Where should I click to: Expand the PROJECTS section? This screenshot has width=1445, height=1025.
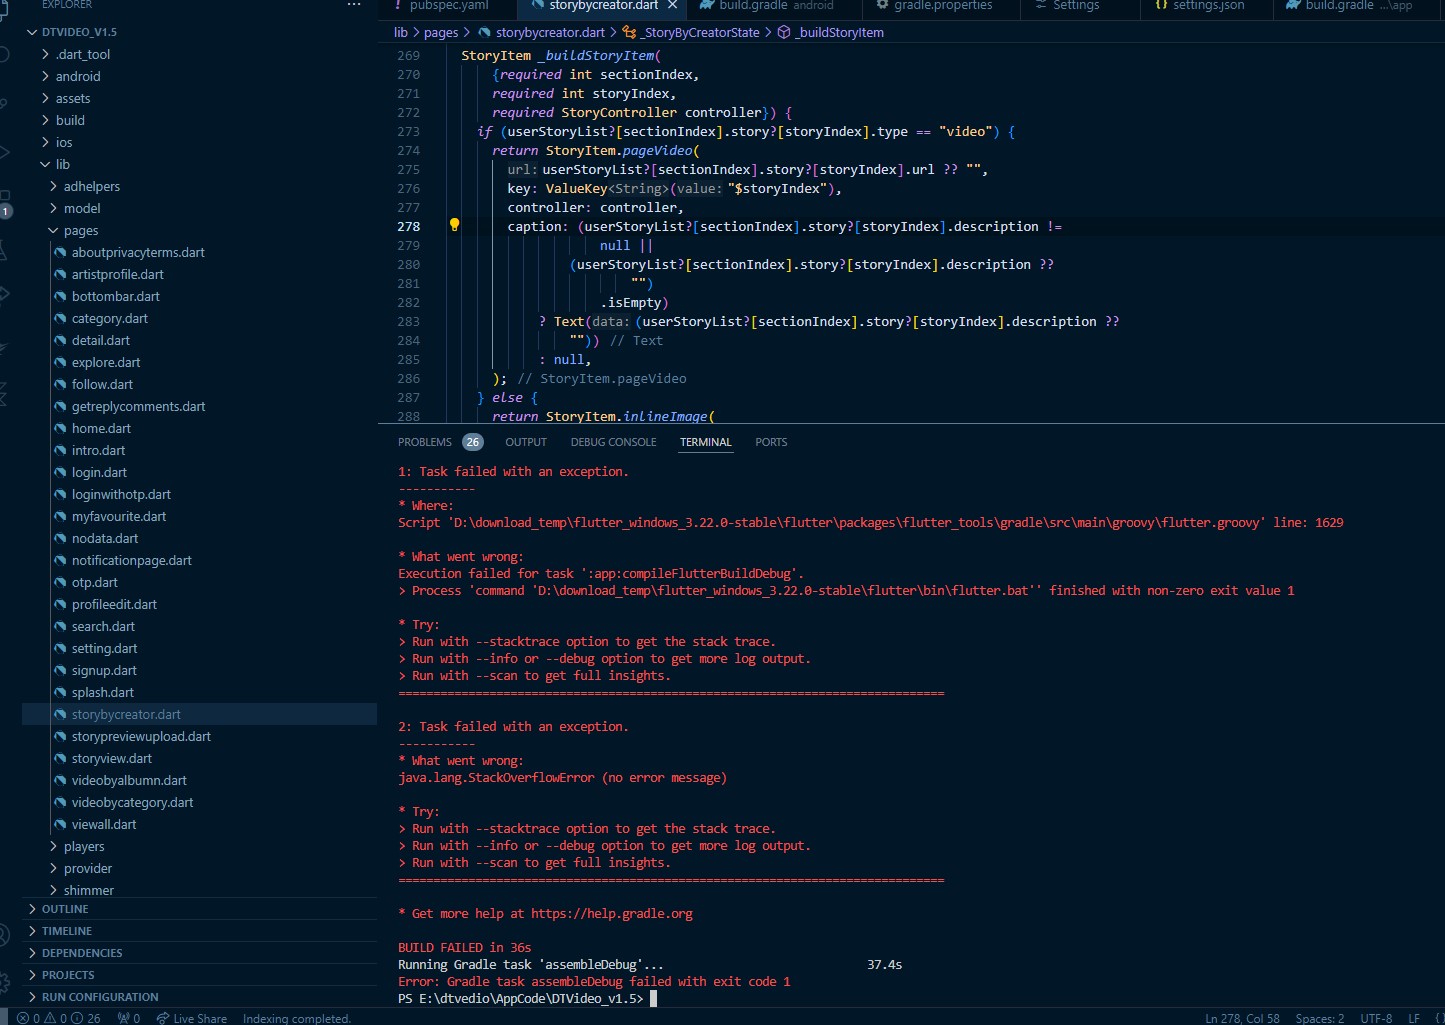(x=199, y=975)
